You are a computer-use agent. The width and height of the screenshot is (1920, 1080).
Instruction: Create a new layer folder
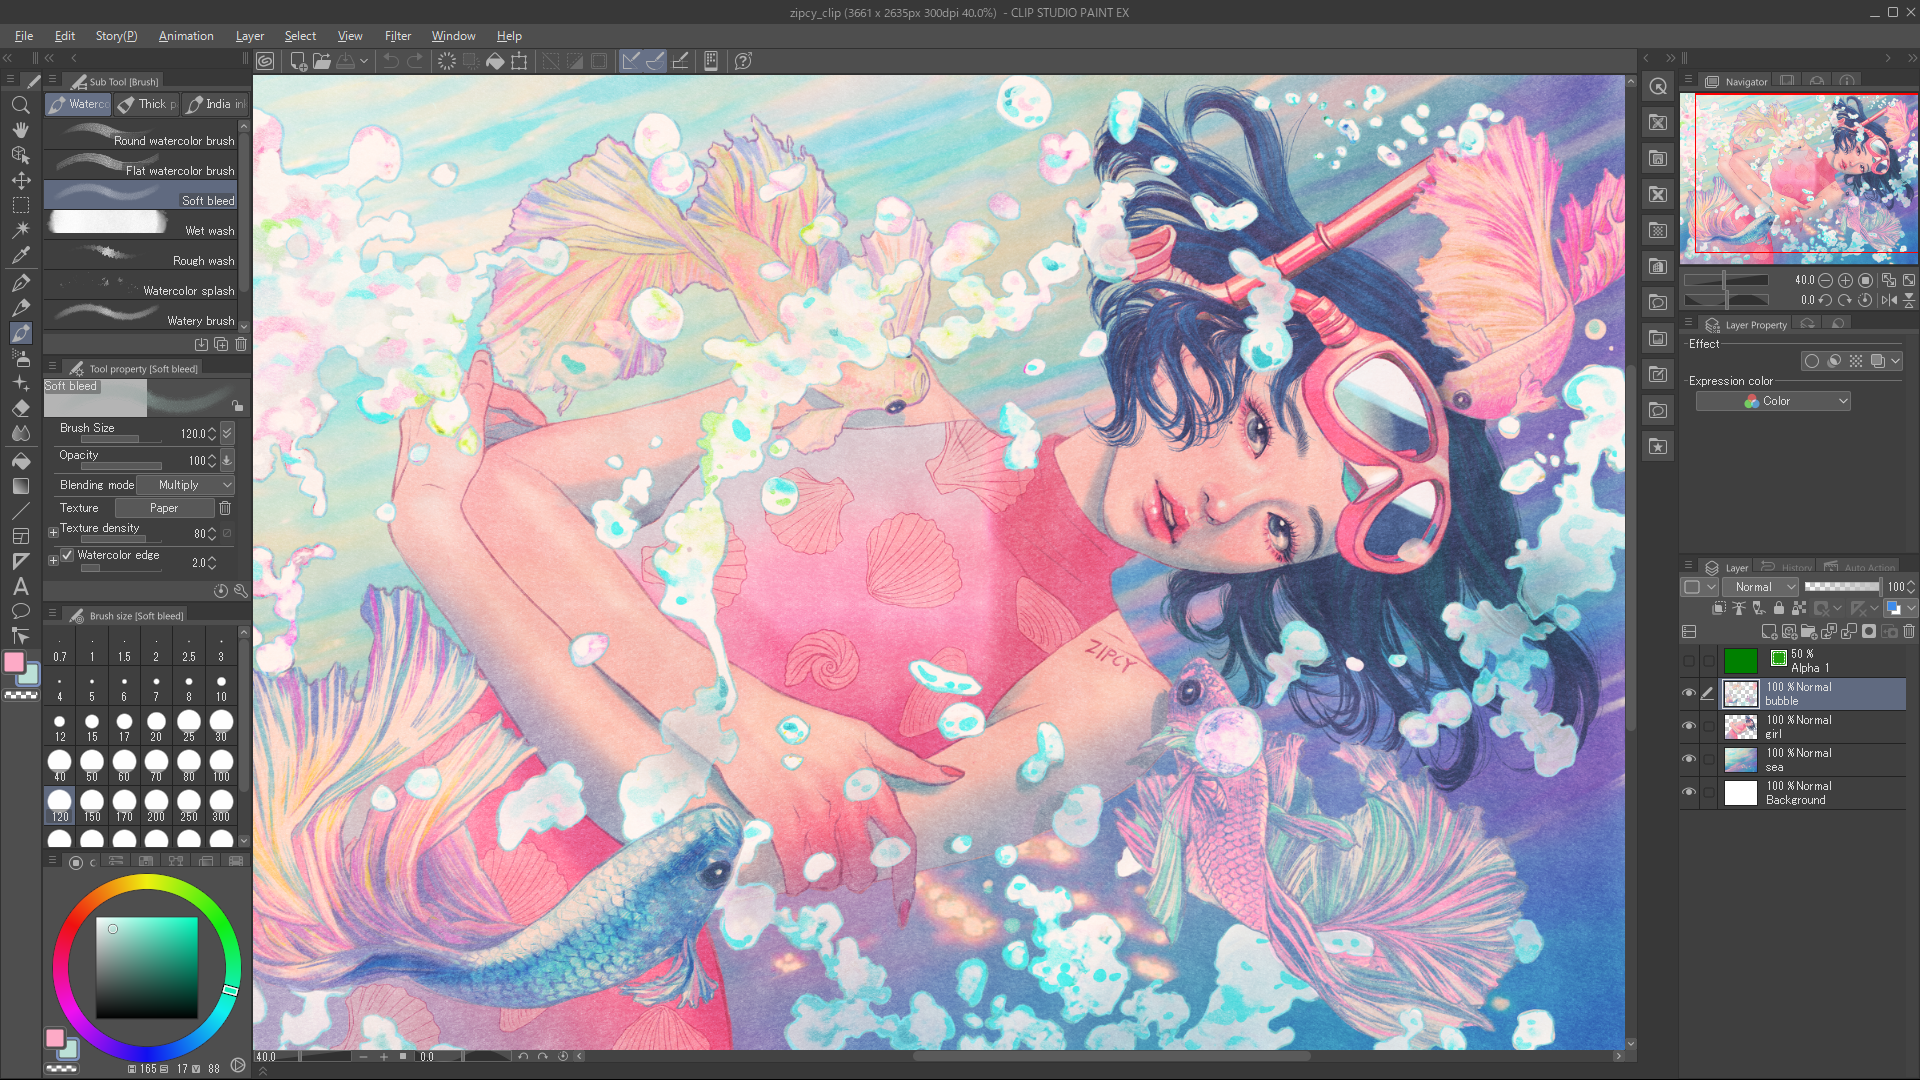(x=1809, y=632)
